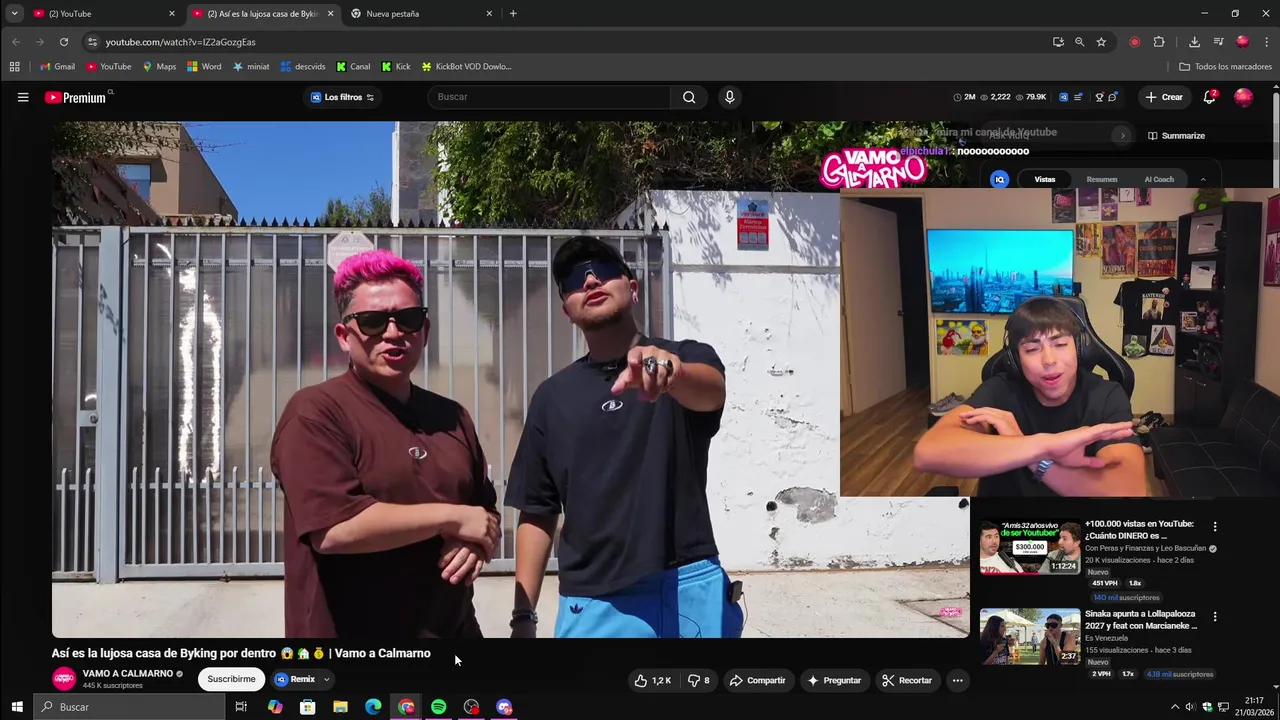1280x720 pixels.
Task: Open KickBot VOD Downloader bookmark
Action: tap(466, 67)
